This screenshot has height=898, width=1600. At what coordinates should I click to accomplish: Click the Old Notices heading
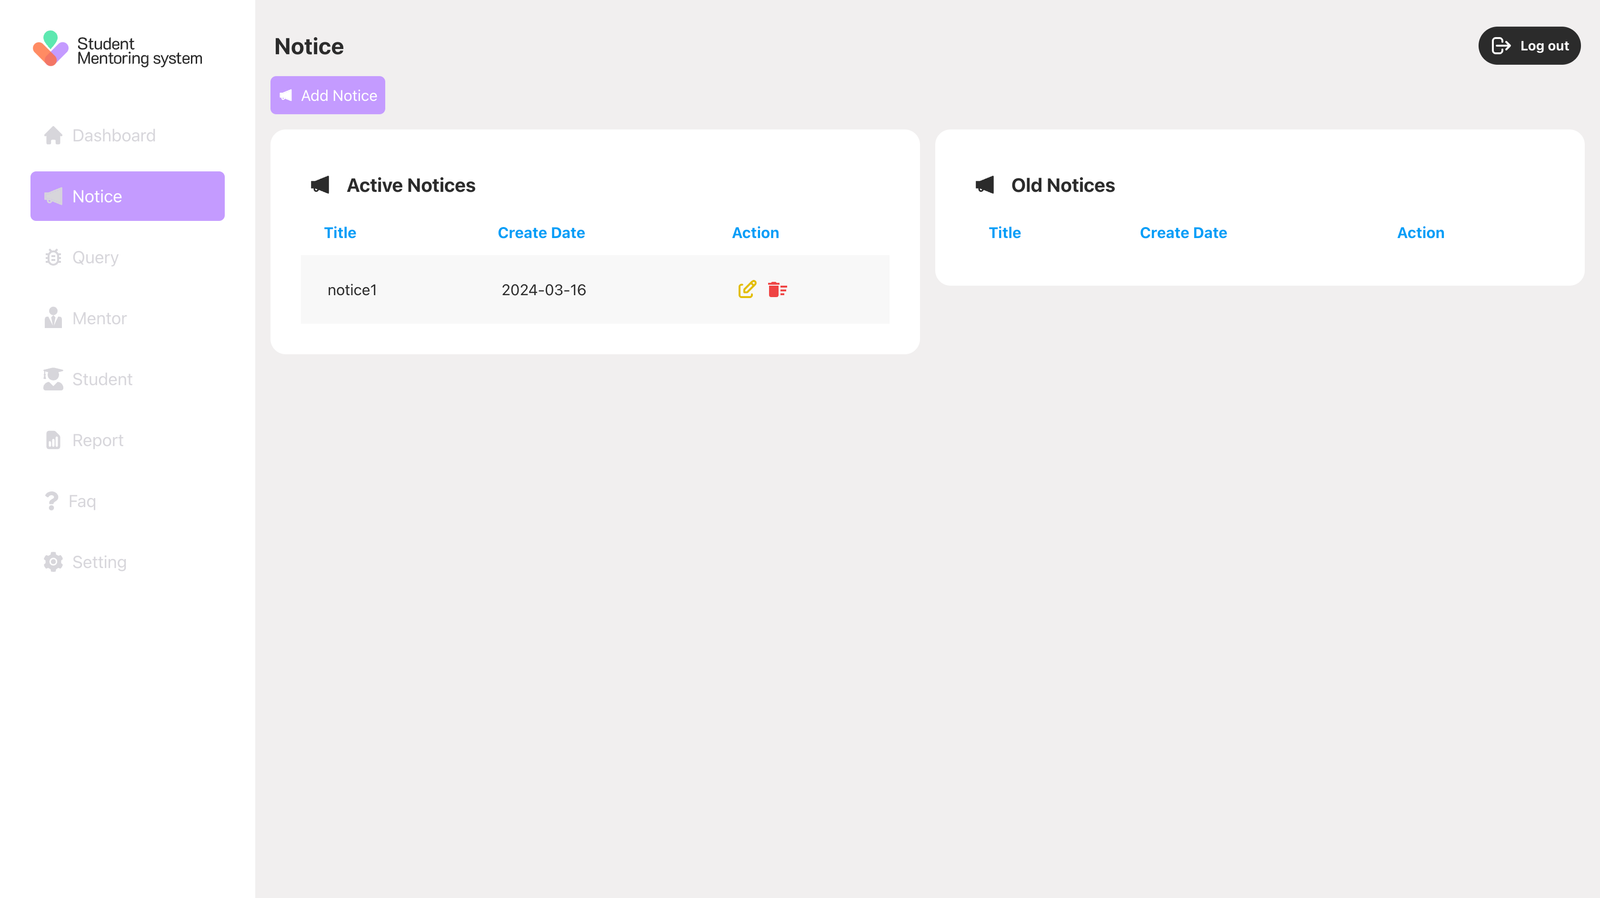[1063, 185]
